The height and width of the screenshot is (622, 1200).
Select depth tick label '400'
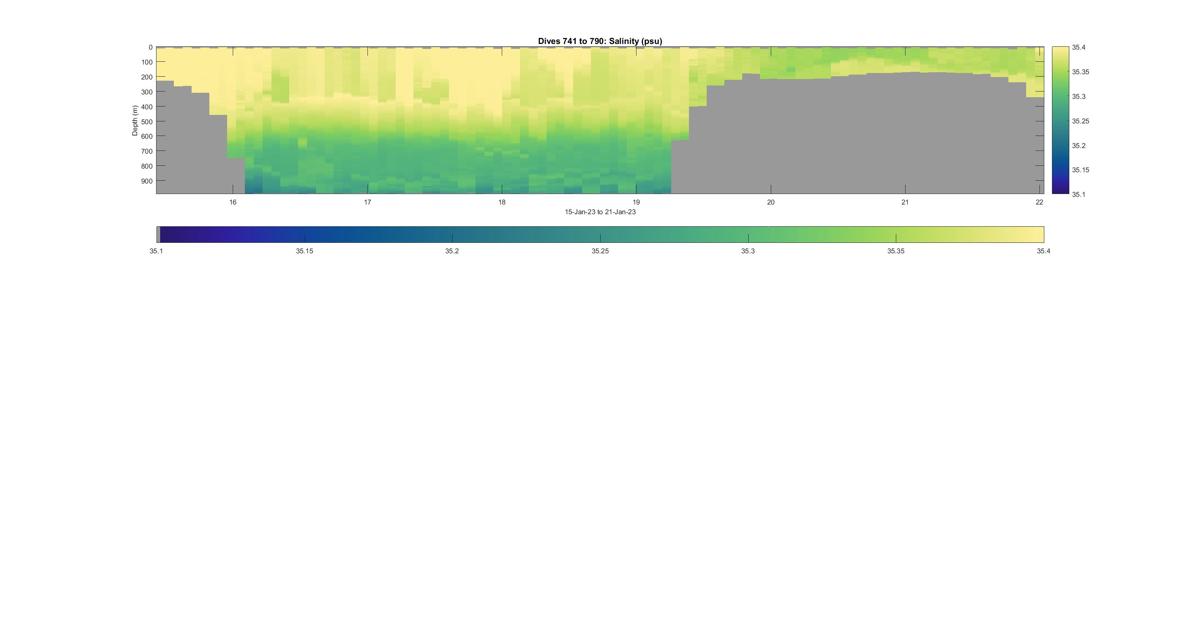146,107
